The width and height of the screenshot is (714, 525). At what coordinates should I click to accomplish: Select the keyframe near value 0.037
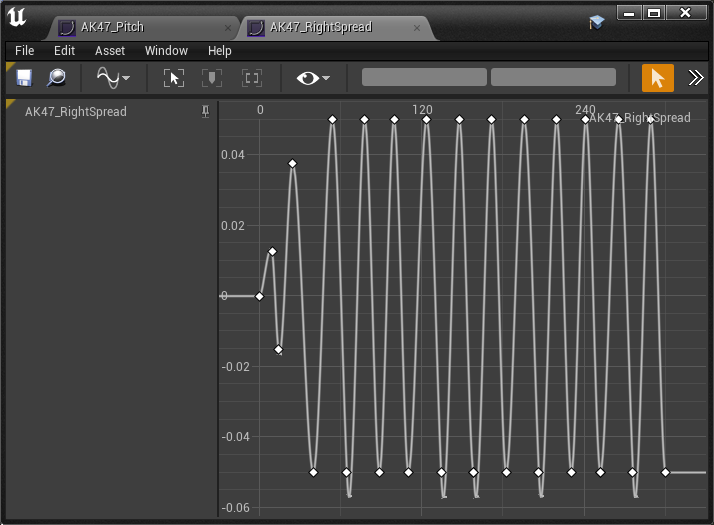click(x=292, y=163)
